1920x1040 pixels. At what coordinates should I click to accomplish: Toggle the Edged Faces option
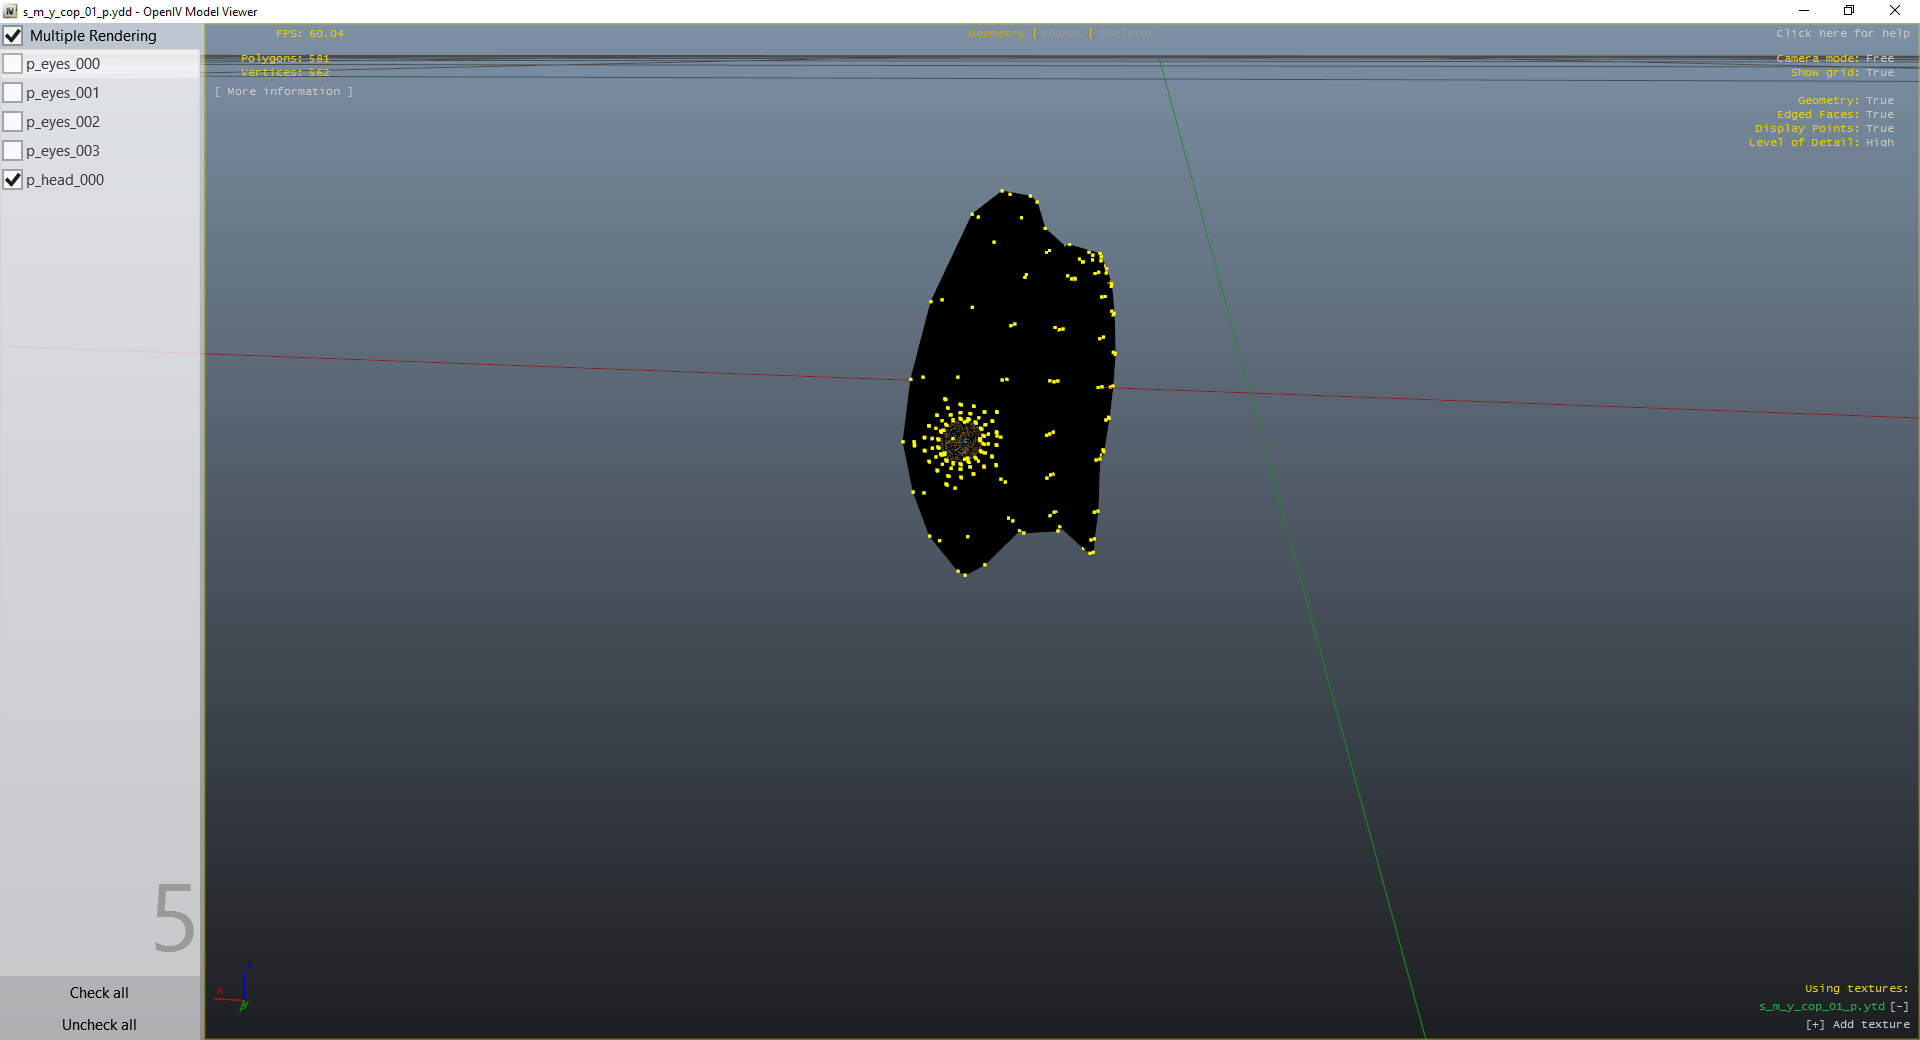pyautogui.click(x=1835, y=115)
